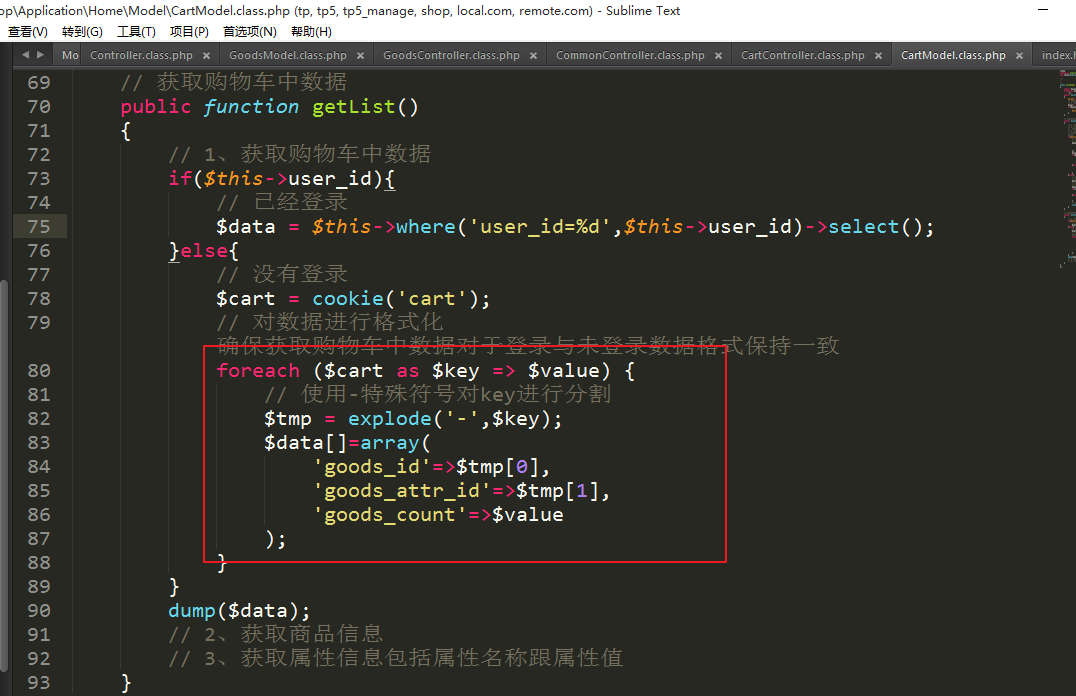Switch to the CommonController.class.php tab

(x=629, y=56)
